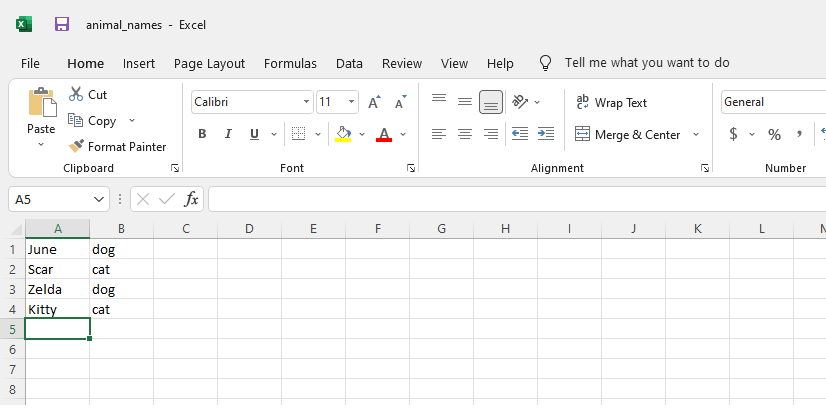Switch to the Review tab
The height and width of the screenshot is (417, 826).
pyautogui.click(x=402, y=64)
